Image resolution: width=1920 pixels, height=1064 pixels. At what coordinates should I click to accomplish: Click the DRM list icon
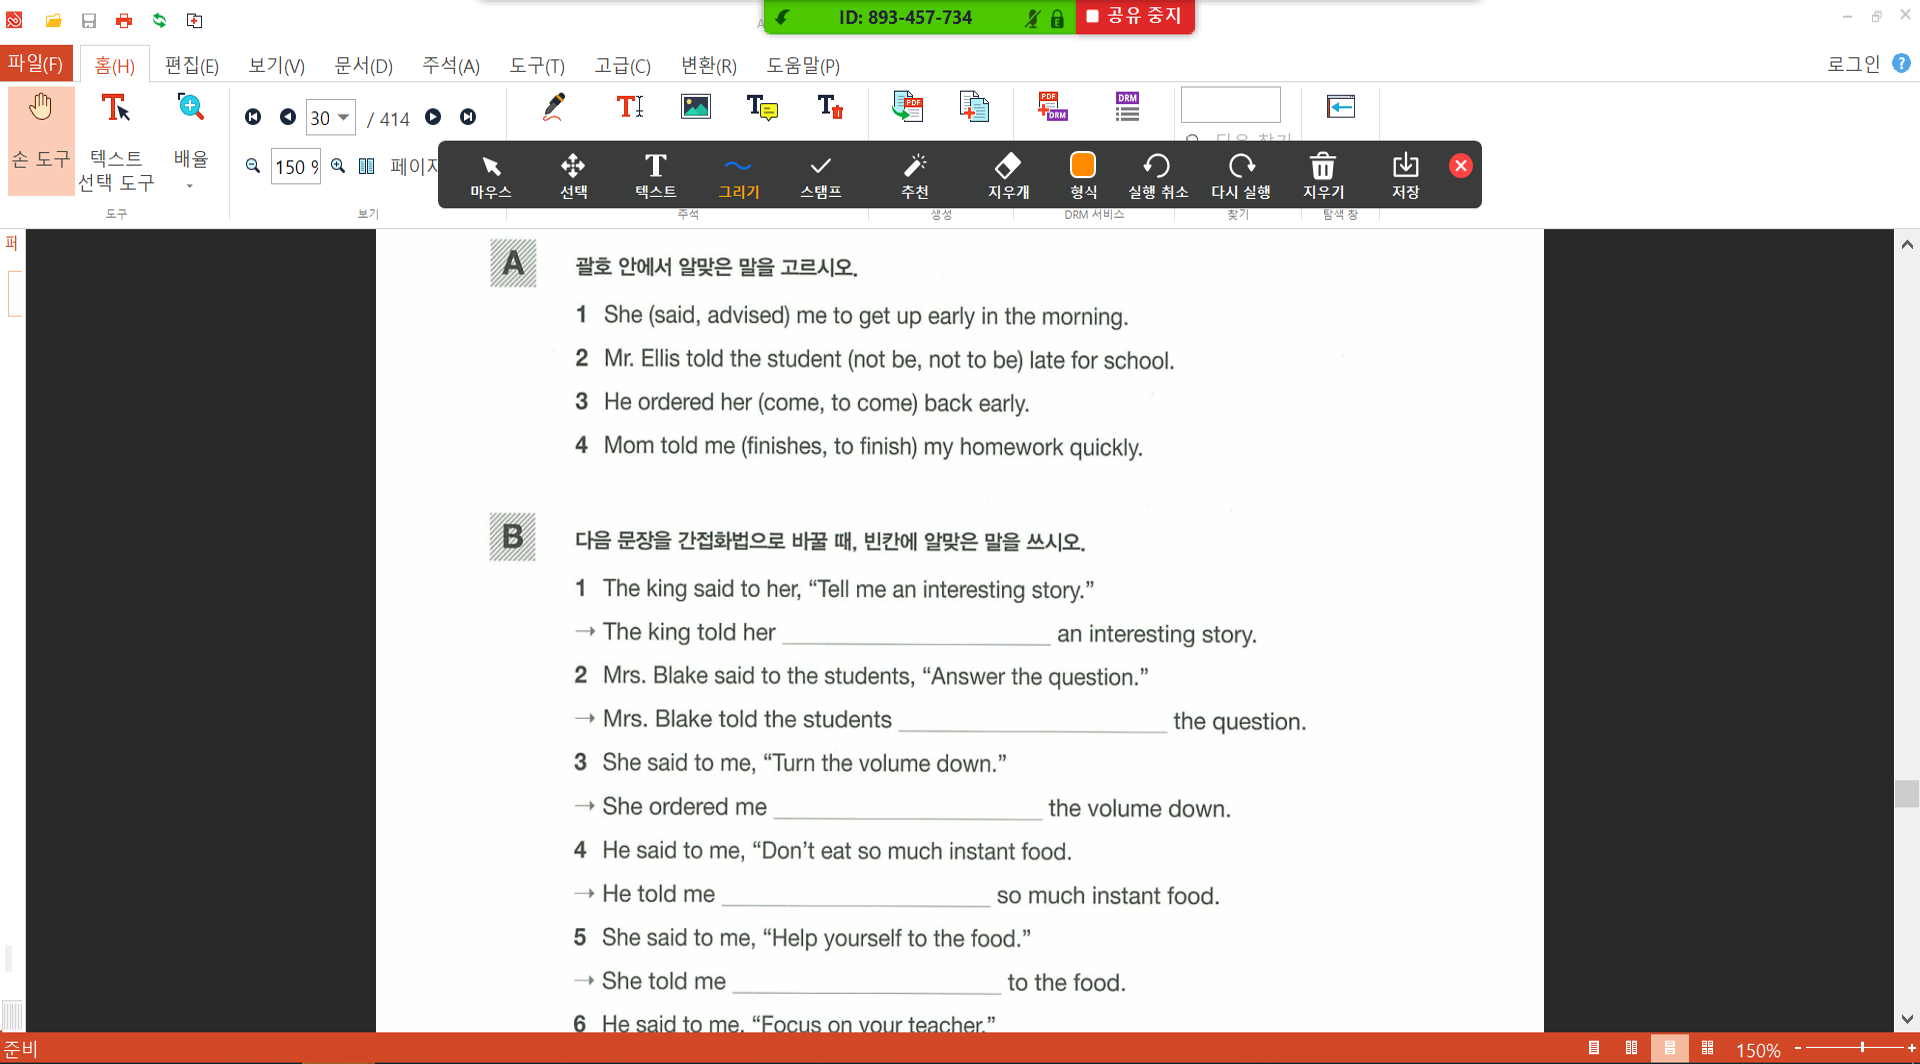click(1127, 107)
